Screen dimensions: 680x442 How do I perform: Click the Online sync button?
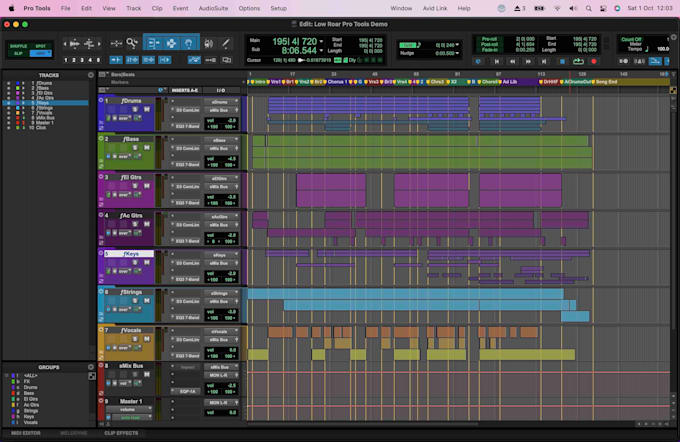478,62
